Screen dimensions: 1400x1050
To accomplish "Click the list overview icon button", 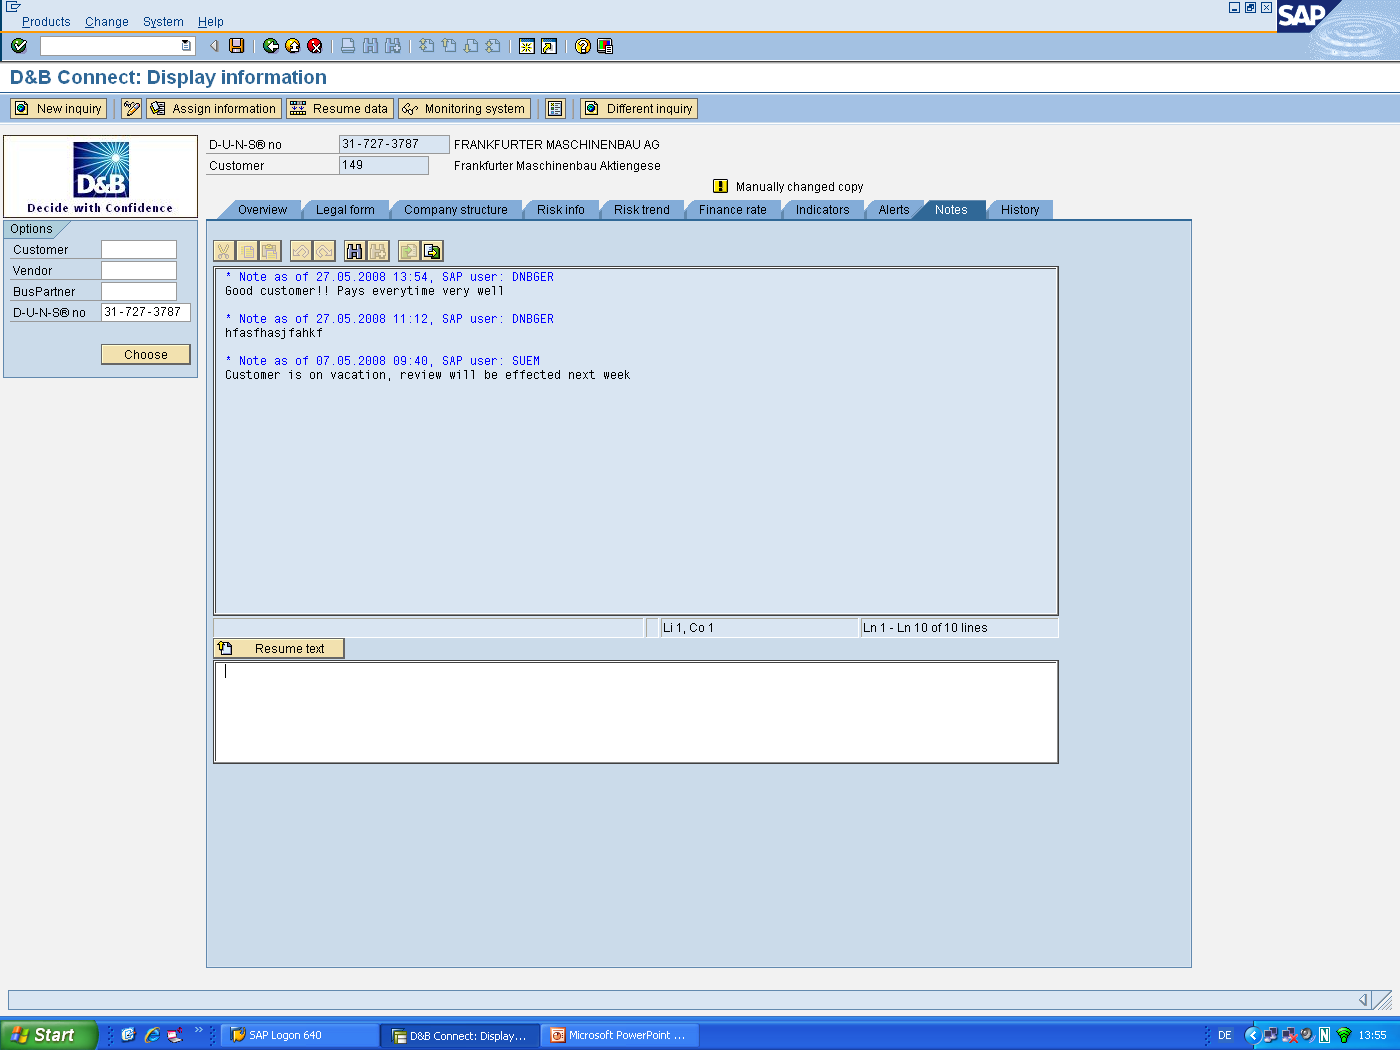I will tap(556, 109).
